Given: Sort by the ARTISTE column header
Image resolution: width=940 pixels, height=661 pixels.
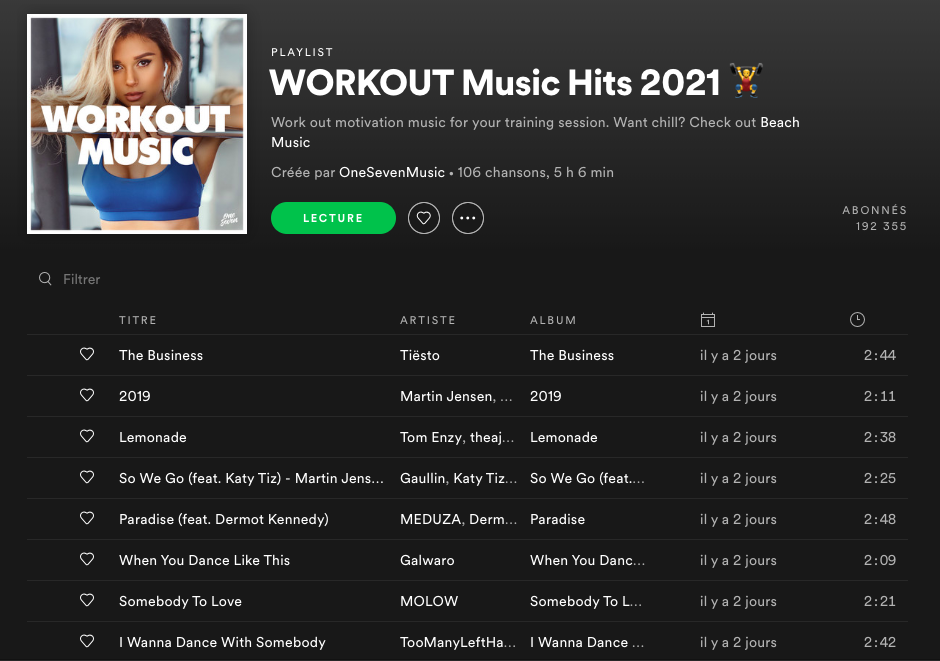Looking at the screenshot, I should (x=428, y=320).
